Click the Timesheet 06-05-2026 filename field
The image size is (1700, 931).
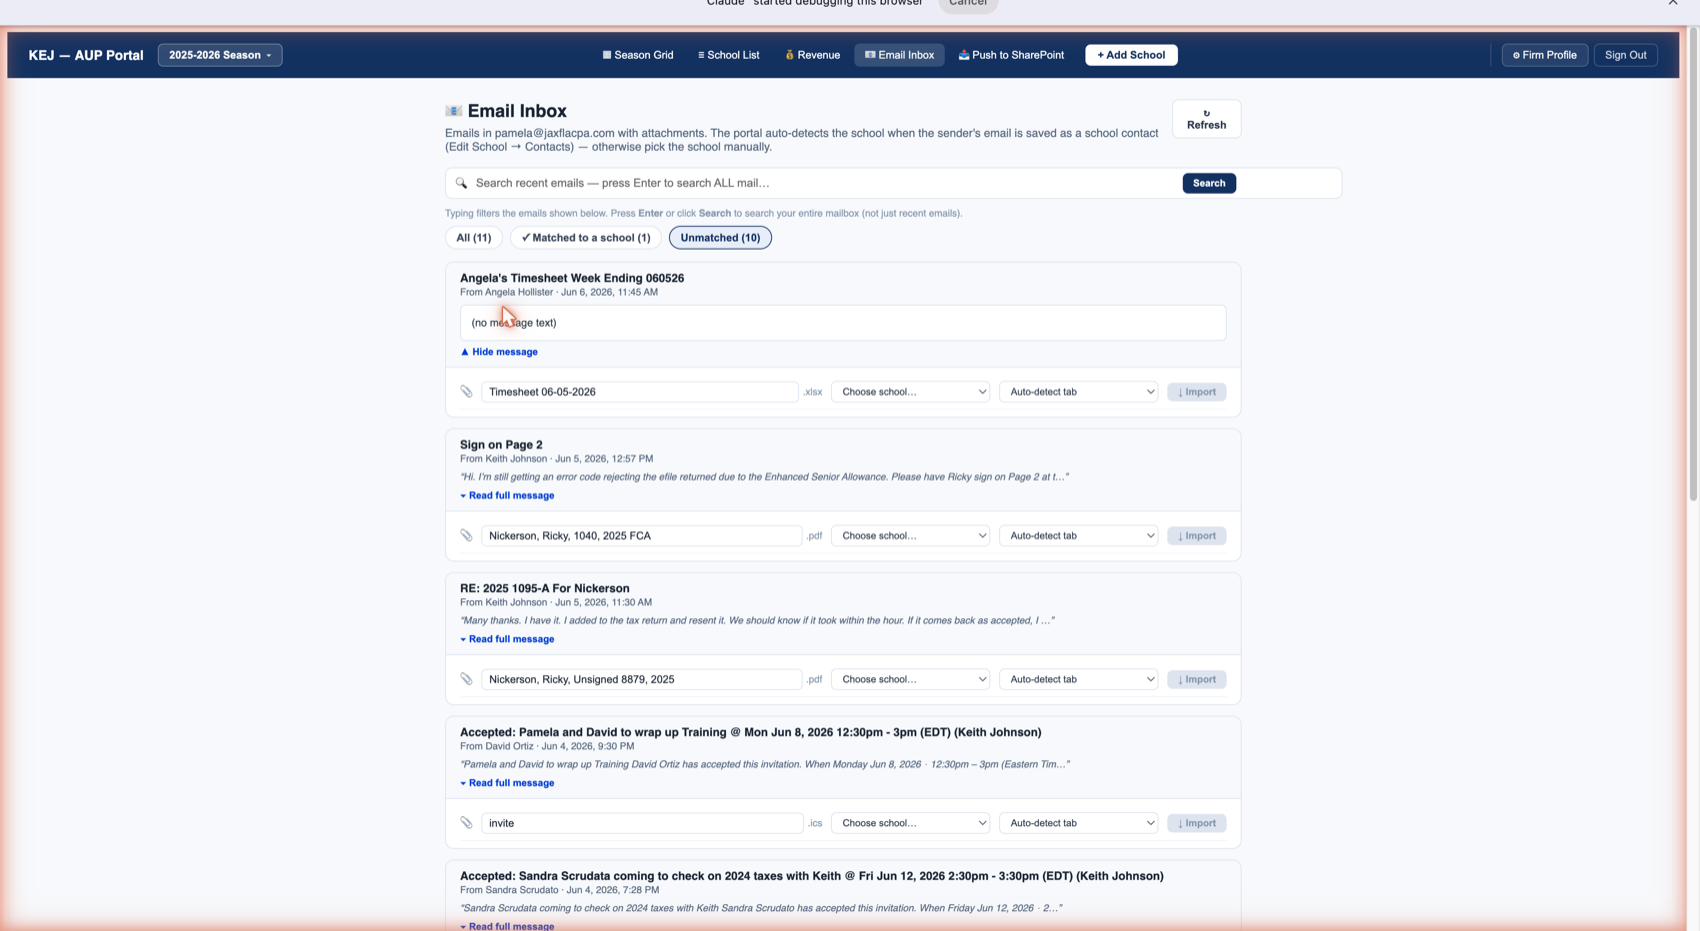click(639, 392)
